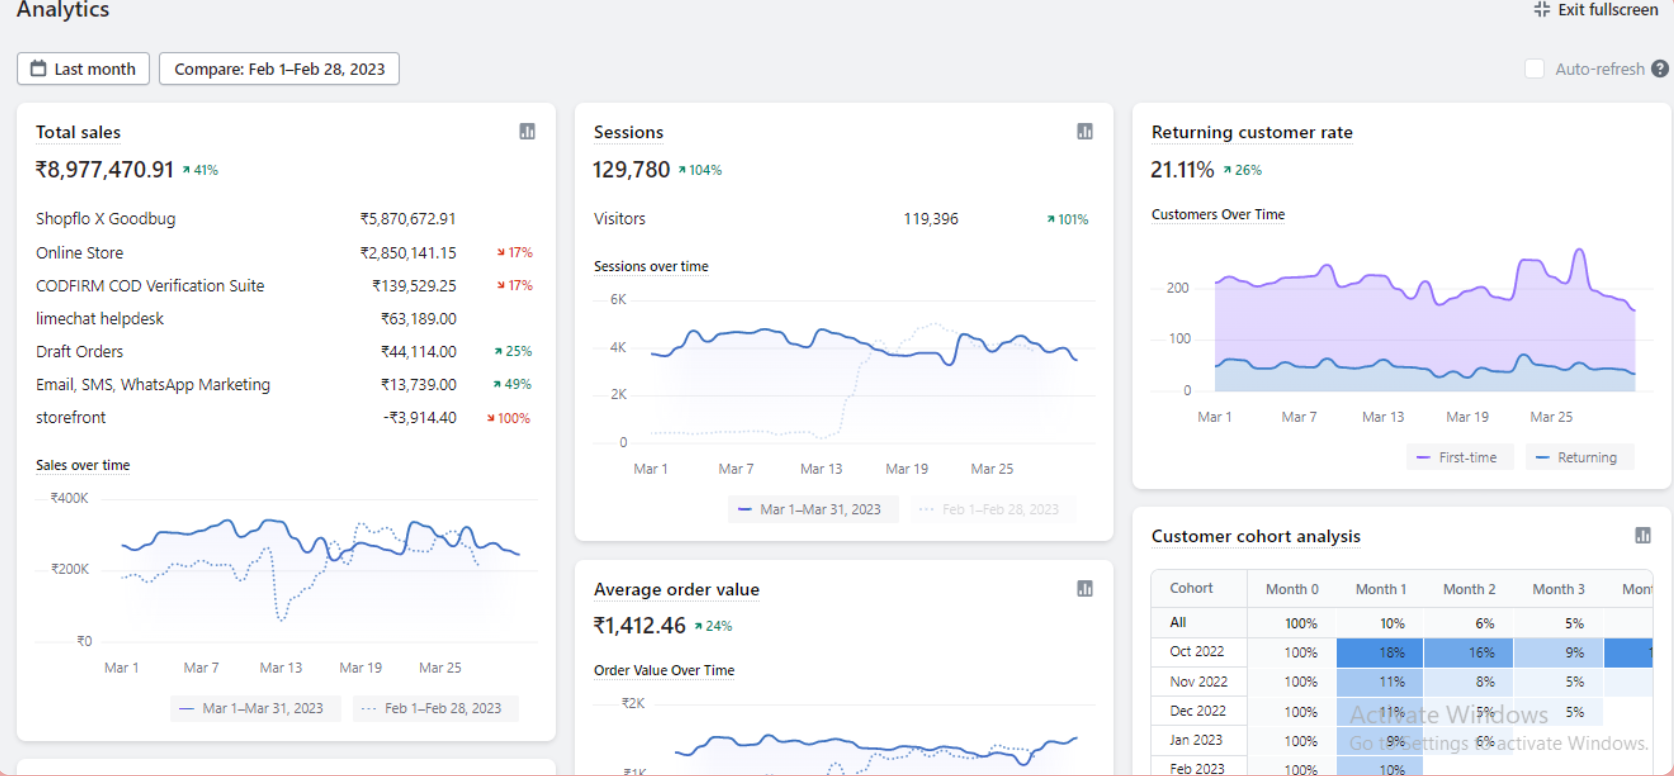The width and height of the screenshot is (1674, 776).
Task: Toggle the First-time legend in Customers chart
Action: 1458,457
